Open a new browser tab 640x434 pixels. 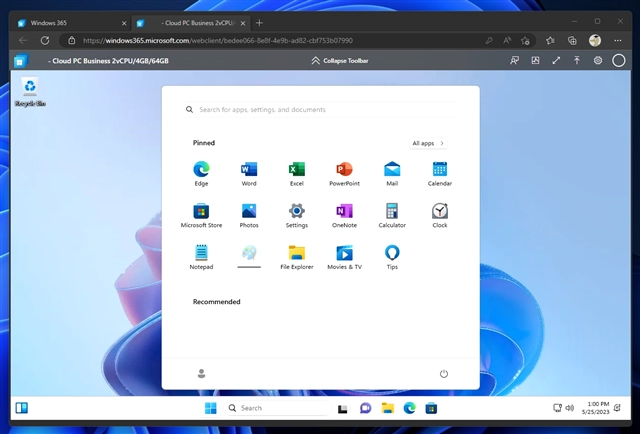tap(259, 23)
